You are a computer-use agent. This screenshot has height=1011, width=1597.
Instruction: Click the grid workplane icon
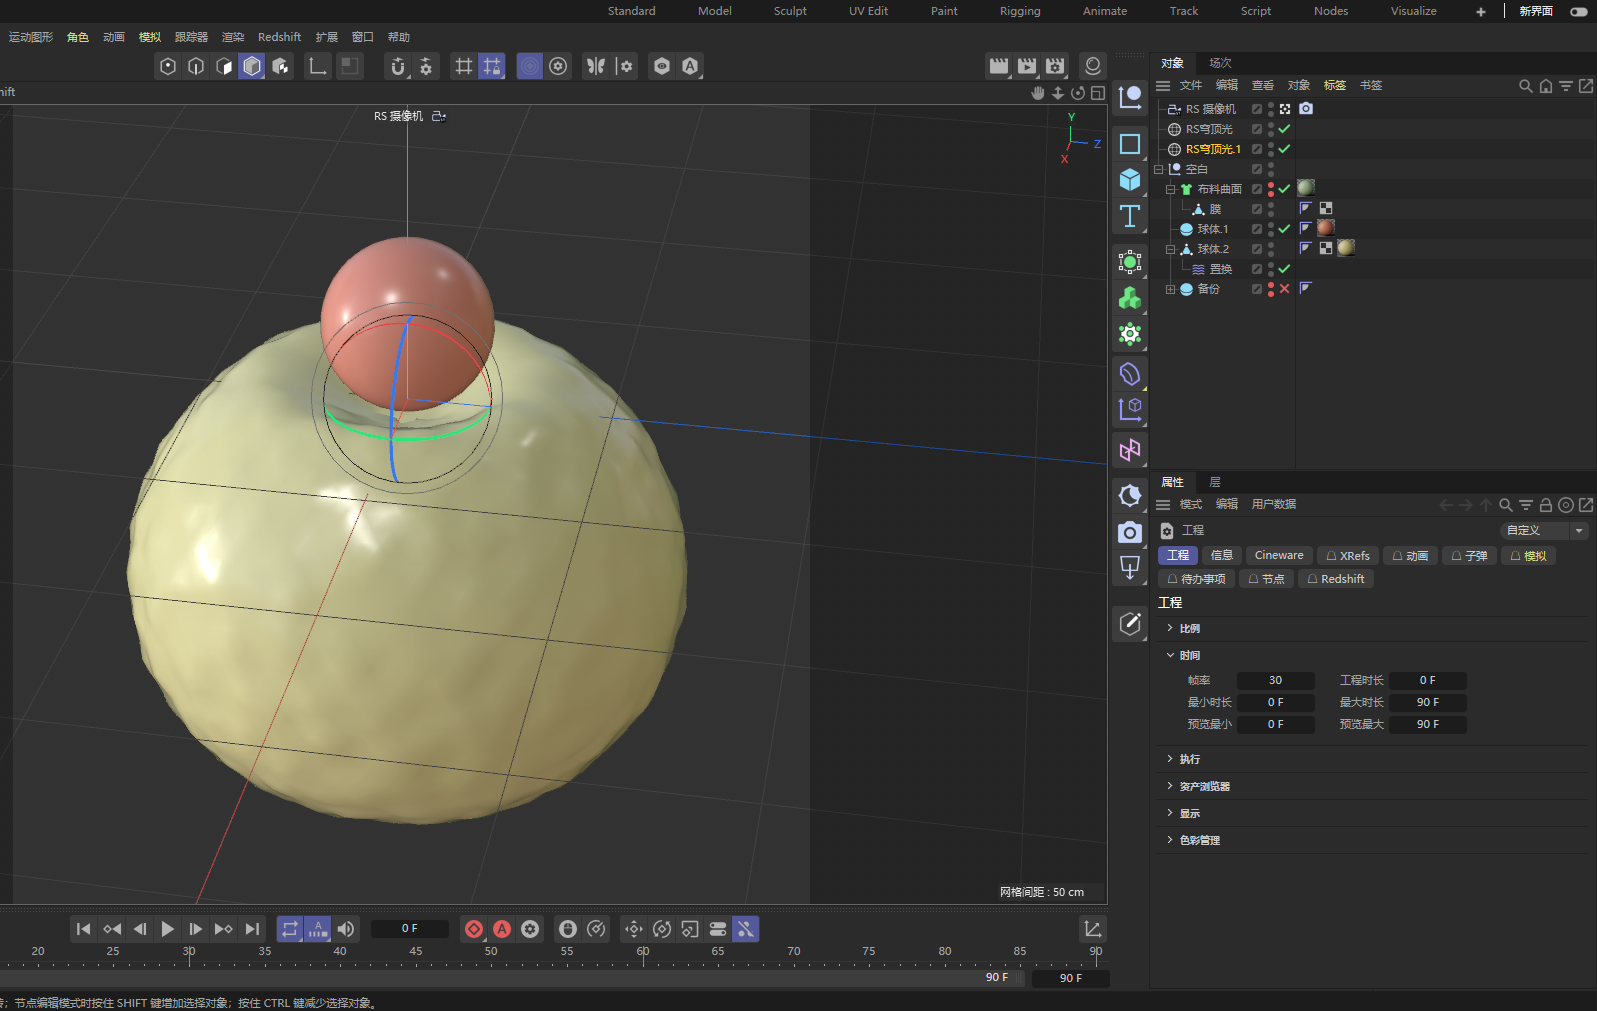(464, 66)
